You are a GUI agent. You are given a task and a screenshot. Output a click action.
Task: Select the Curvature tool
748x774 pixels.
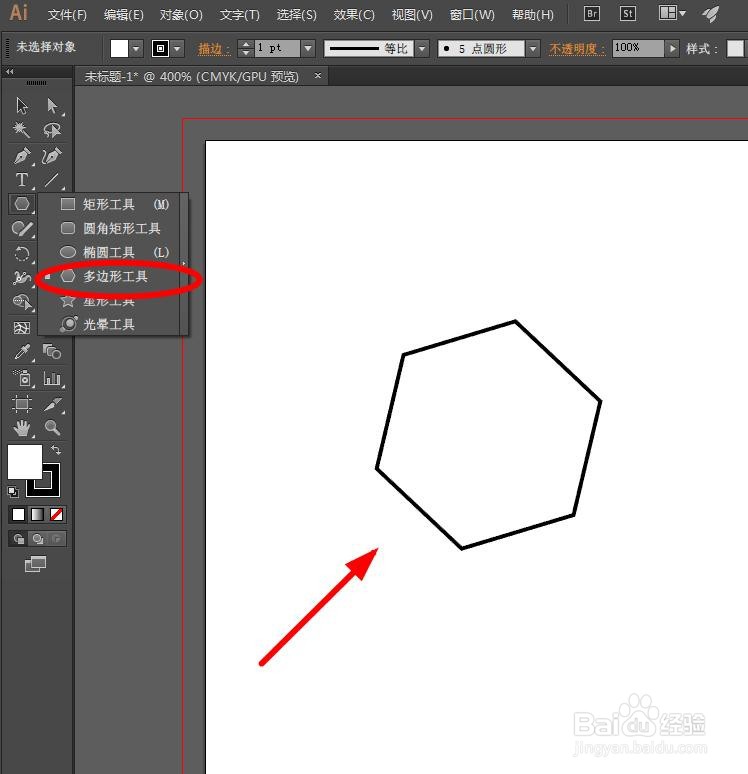click(x=52, y=155)
